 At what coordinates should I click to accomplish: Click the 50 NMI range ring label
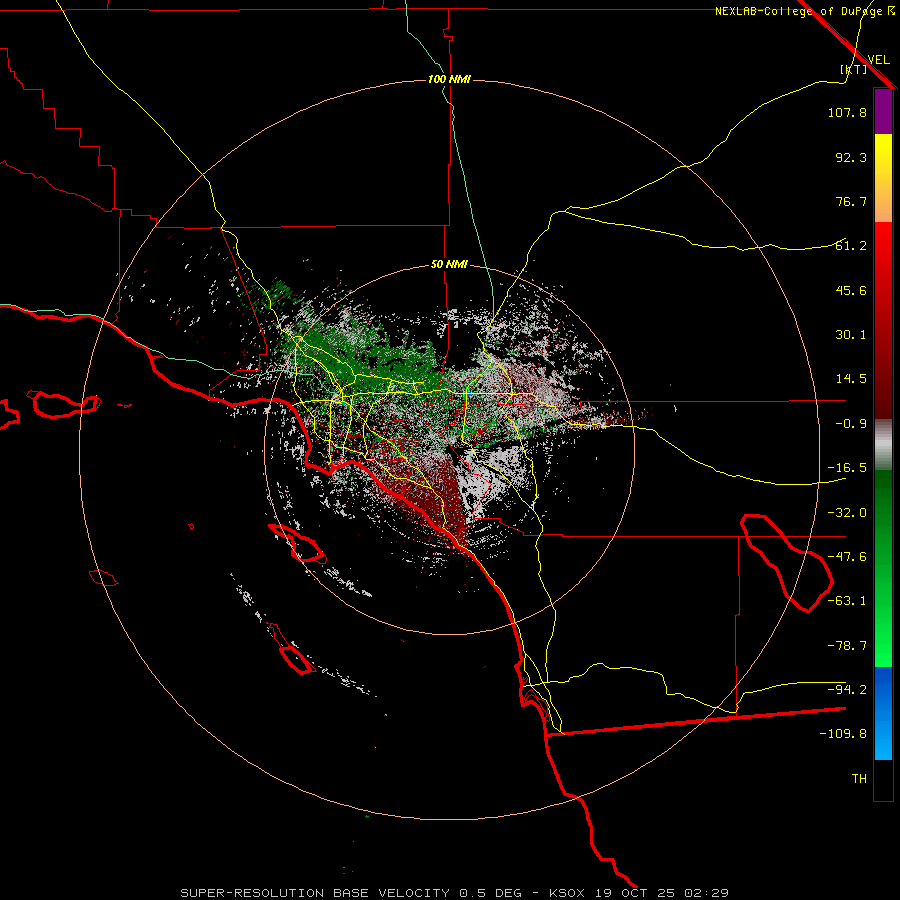pos(449,265)
